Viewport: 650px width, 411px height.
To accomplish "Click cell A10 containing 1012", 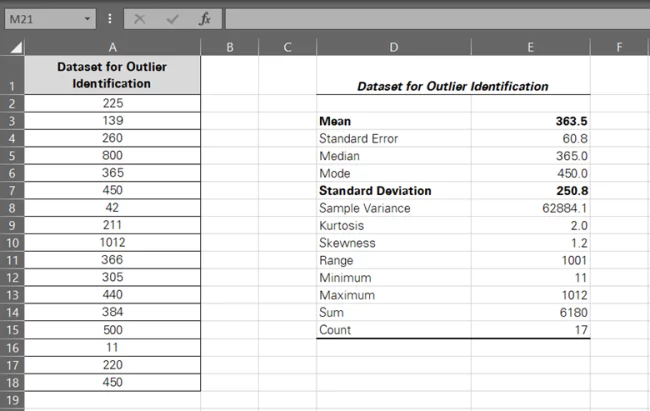I will [112, 242].
